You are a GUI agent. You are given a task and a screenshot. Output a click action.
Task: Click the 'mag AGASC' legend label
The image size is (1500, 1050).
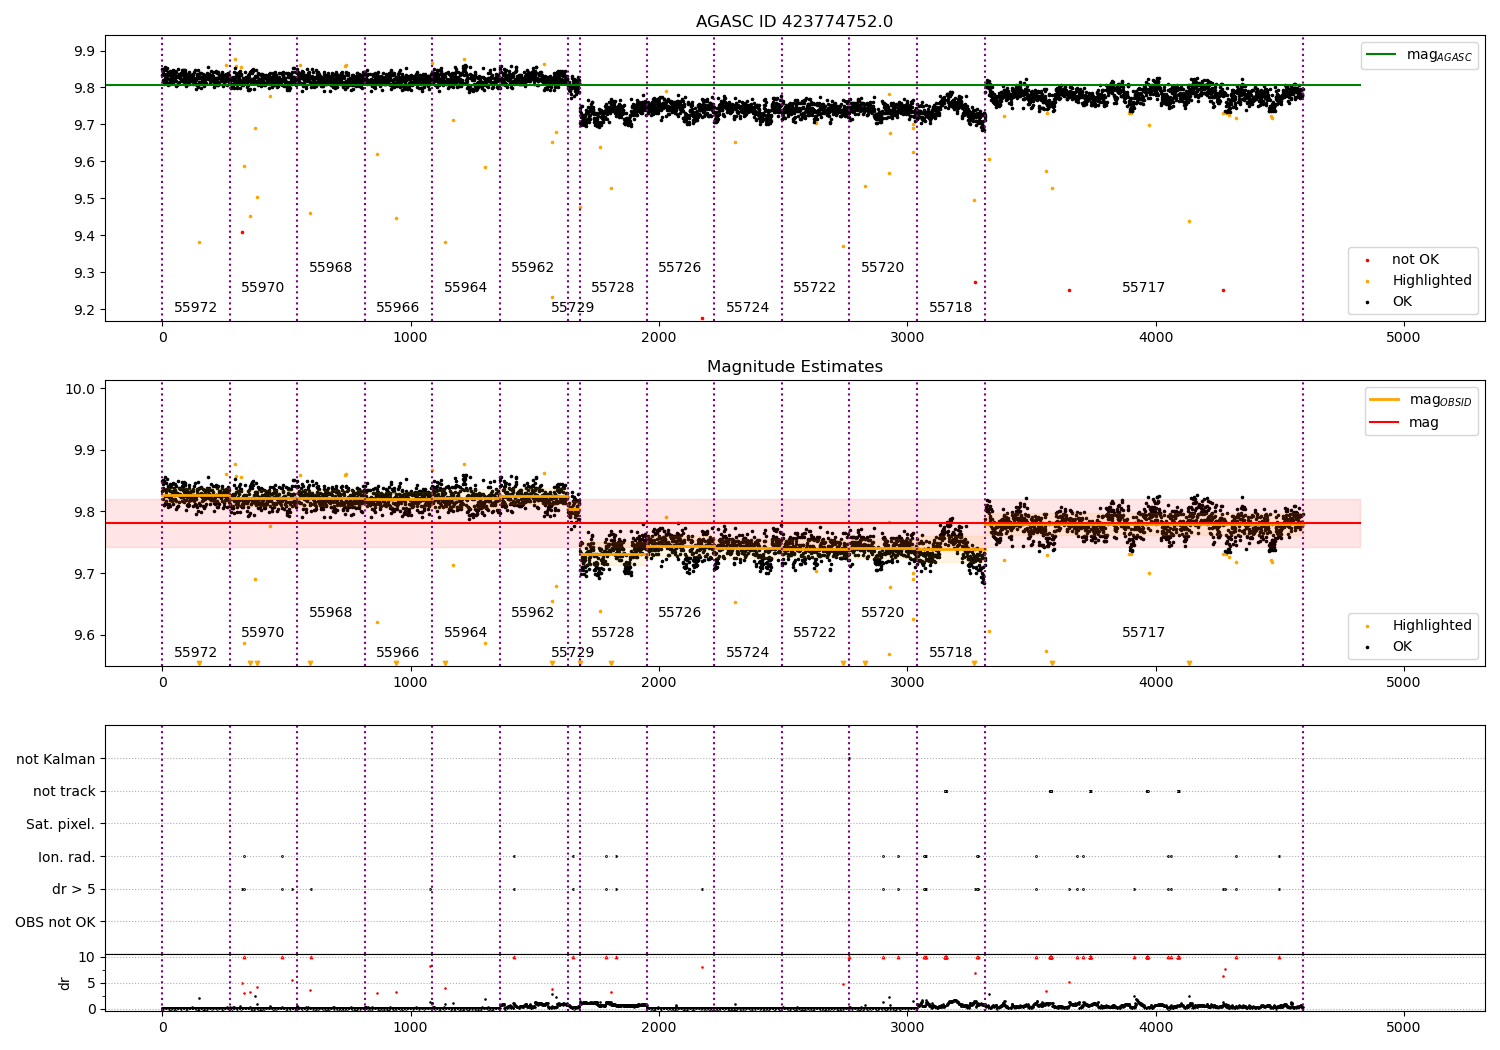coord(1439,55)
